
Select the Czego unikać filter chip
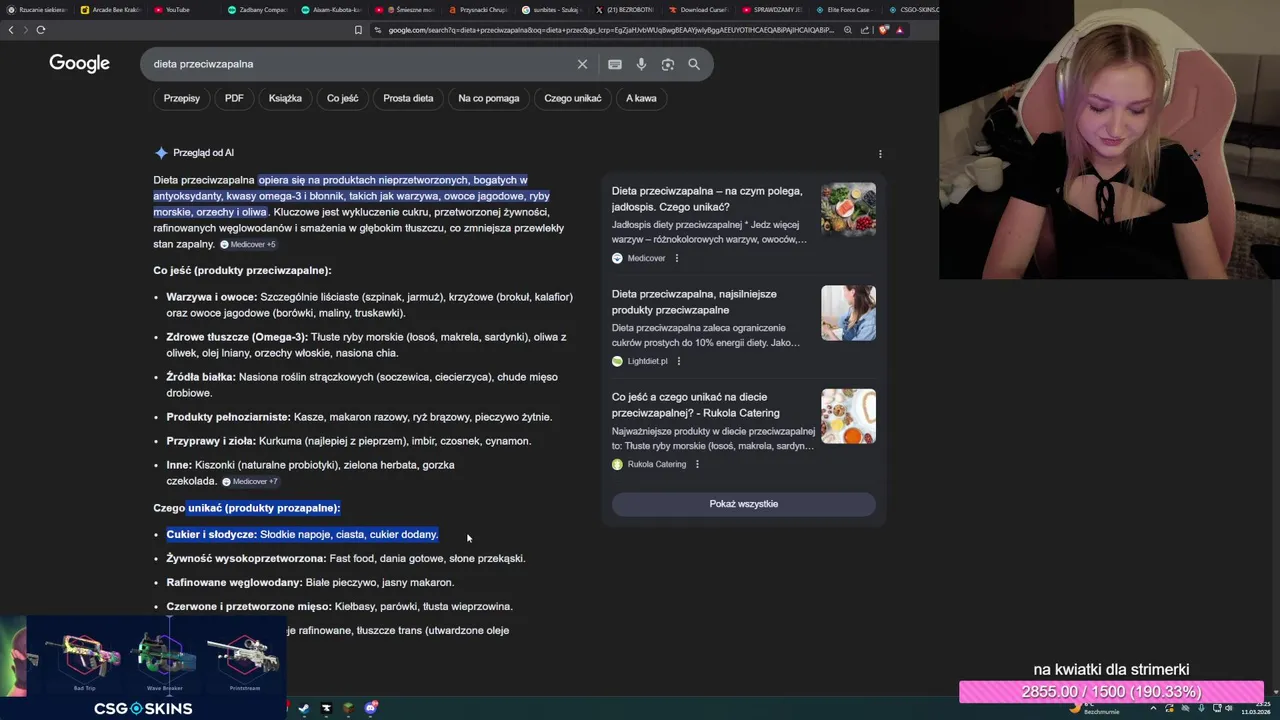pyautogui.click(x=573, y=98)
